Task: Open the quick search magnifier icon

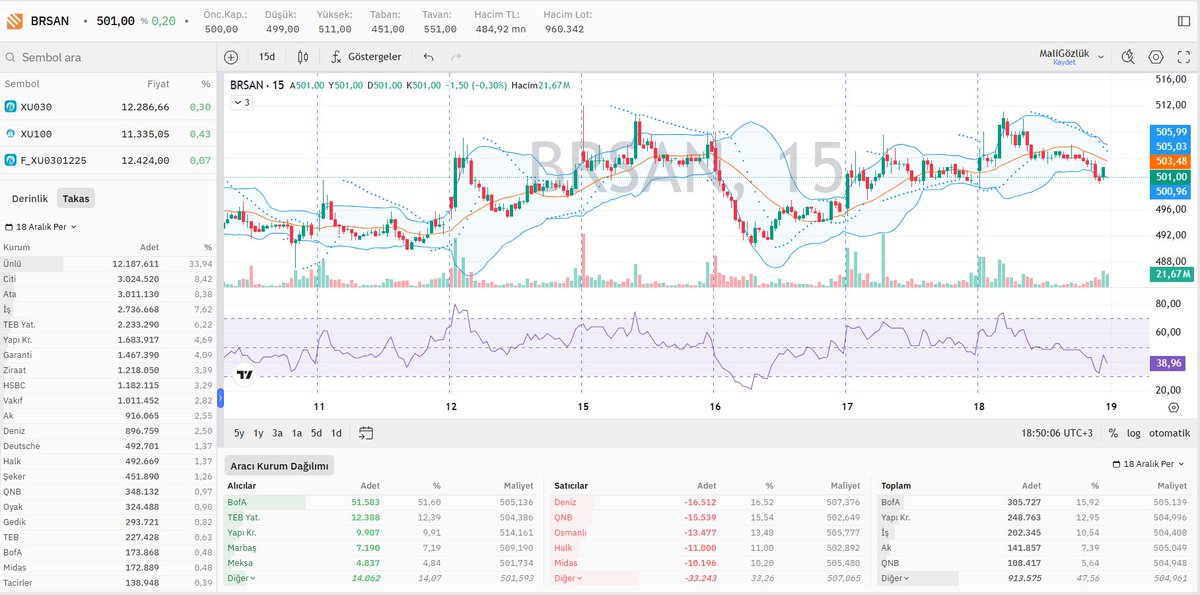Action: (x=1128, y=57)
